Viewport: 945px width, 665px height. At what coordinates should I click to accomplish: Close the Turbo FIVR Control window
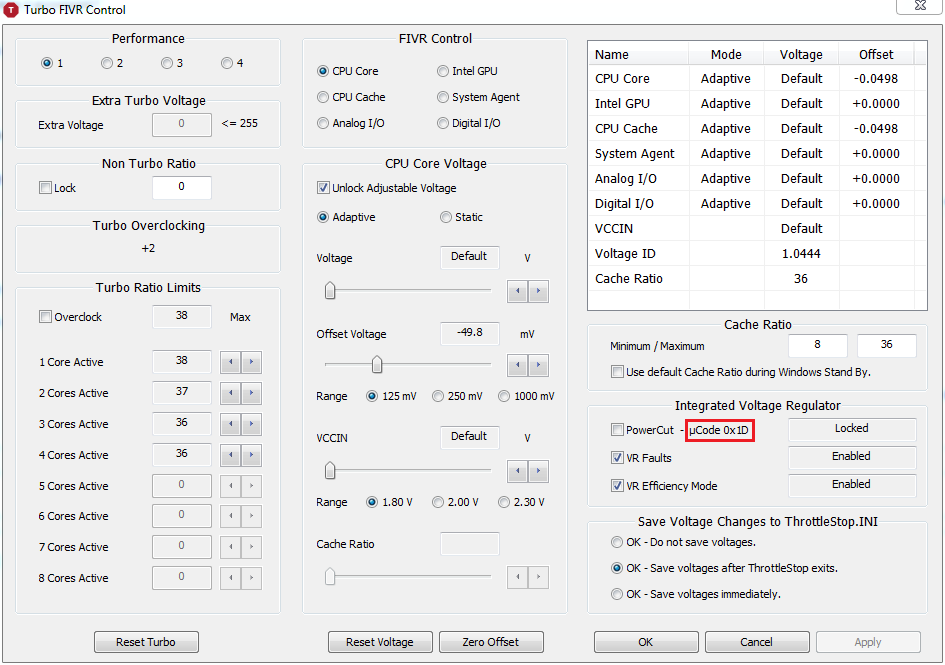click(920, 6)
